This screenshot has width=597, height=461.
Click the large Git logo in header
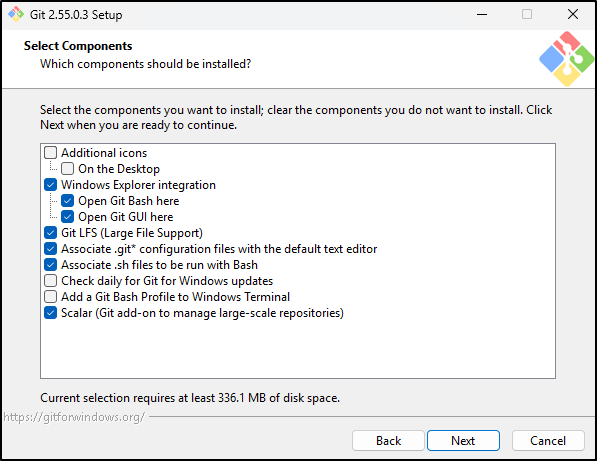tap(567, 59)
